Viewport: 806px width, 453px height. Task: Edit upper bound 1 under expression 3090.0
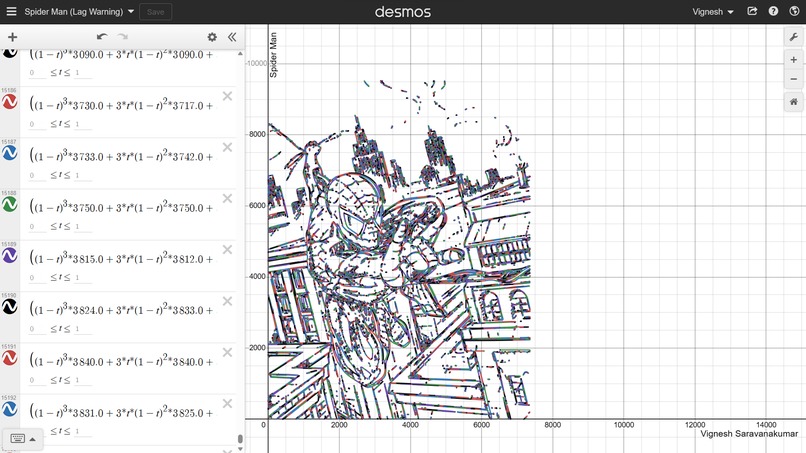[x=83, y=73]
